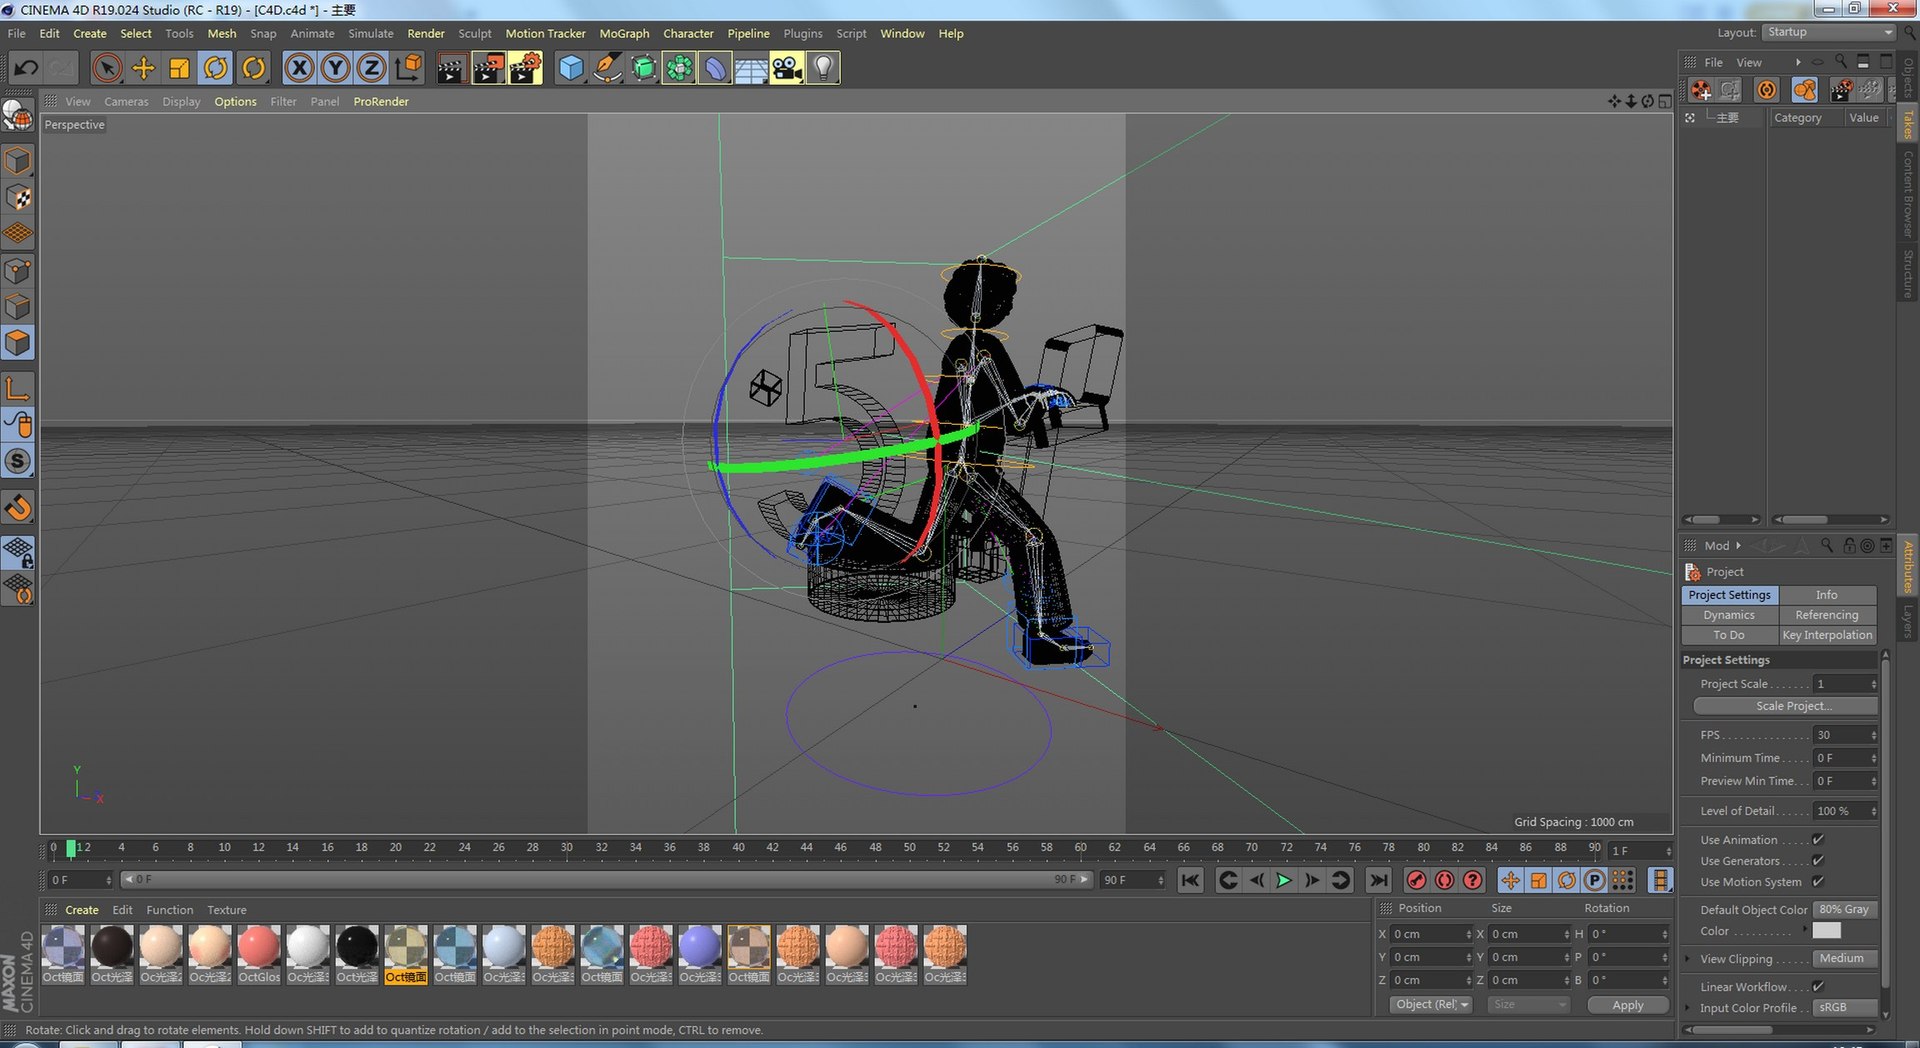This screenshot has width=1920, height=1048.
Task: Click Render View clapperboard icon
Action: [x=451, y=68]
